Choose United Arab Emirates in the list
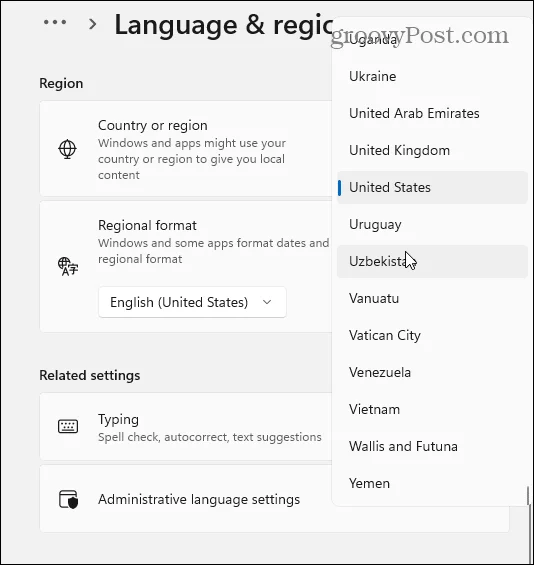Viewport: 534px width, 565px height. click(432, 114)
